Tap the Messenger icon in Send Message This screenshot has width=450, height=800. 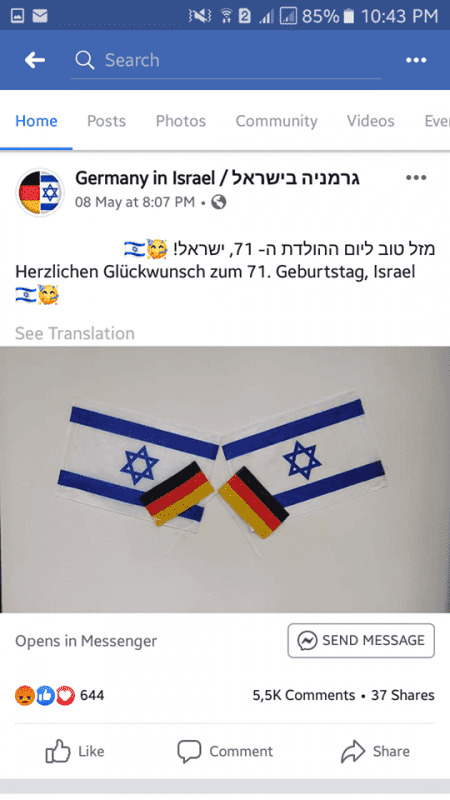click(x=308, y=640)
